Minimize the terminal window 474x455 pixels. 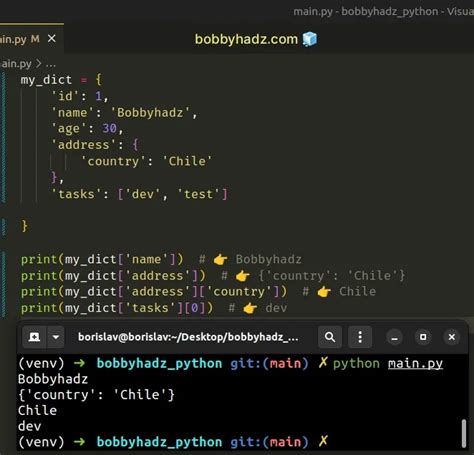(x=394, y=337)
